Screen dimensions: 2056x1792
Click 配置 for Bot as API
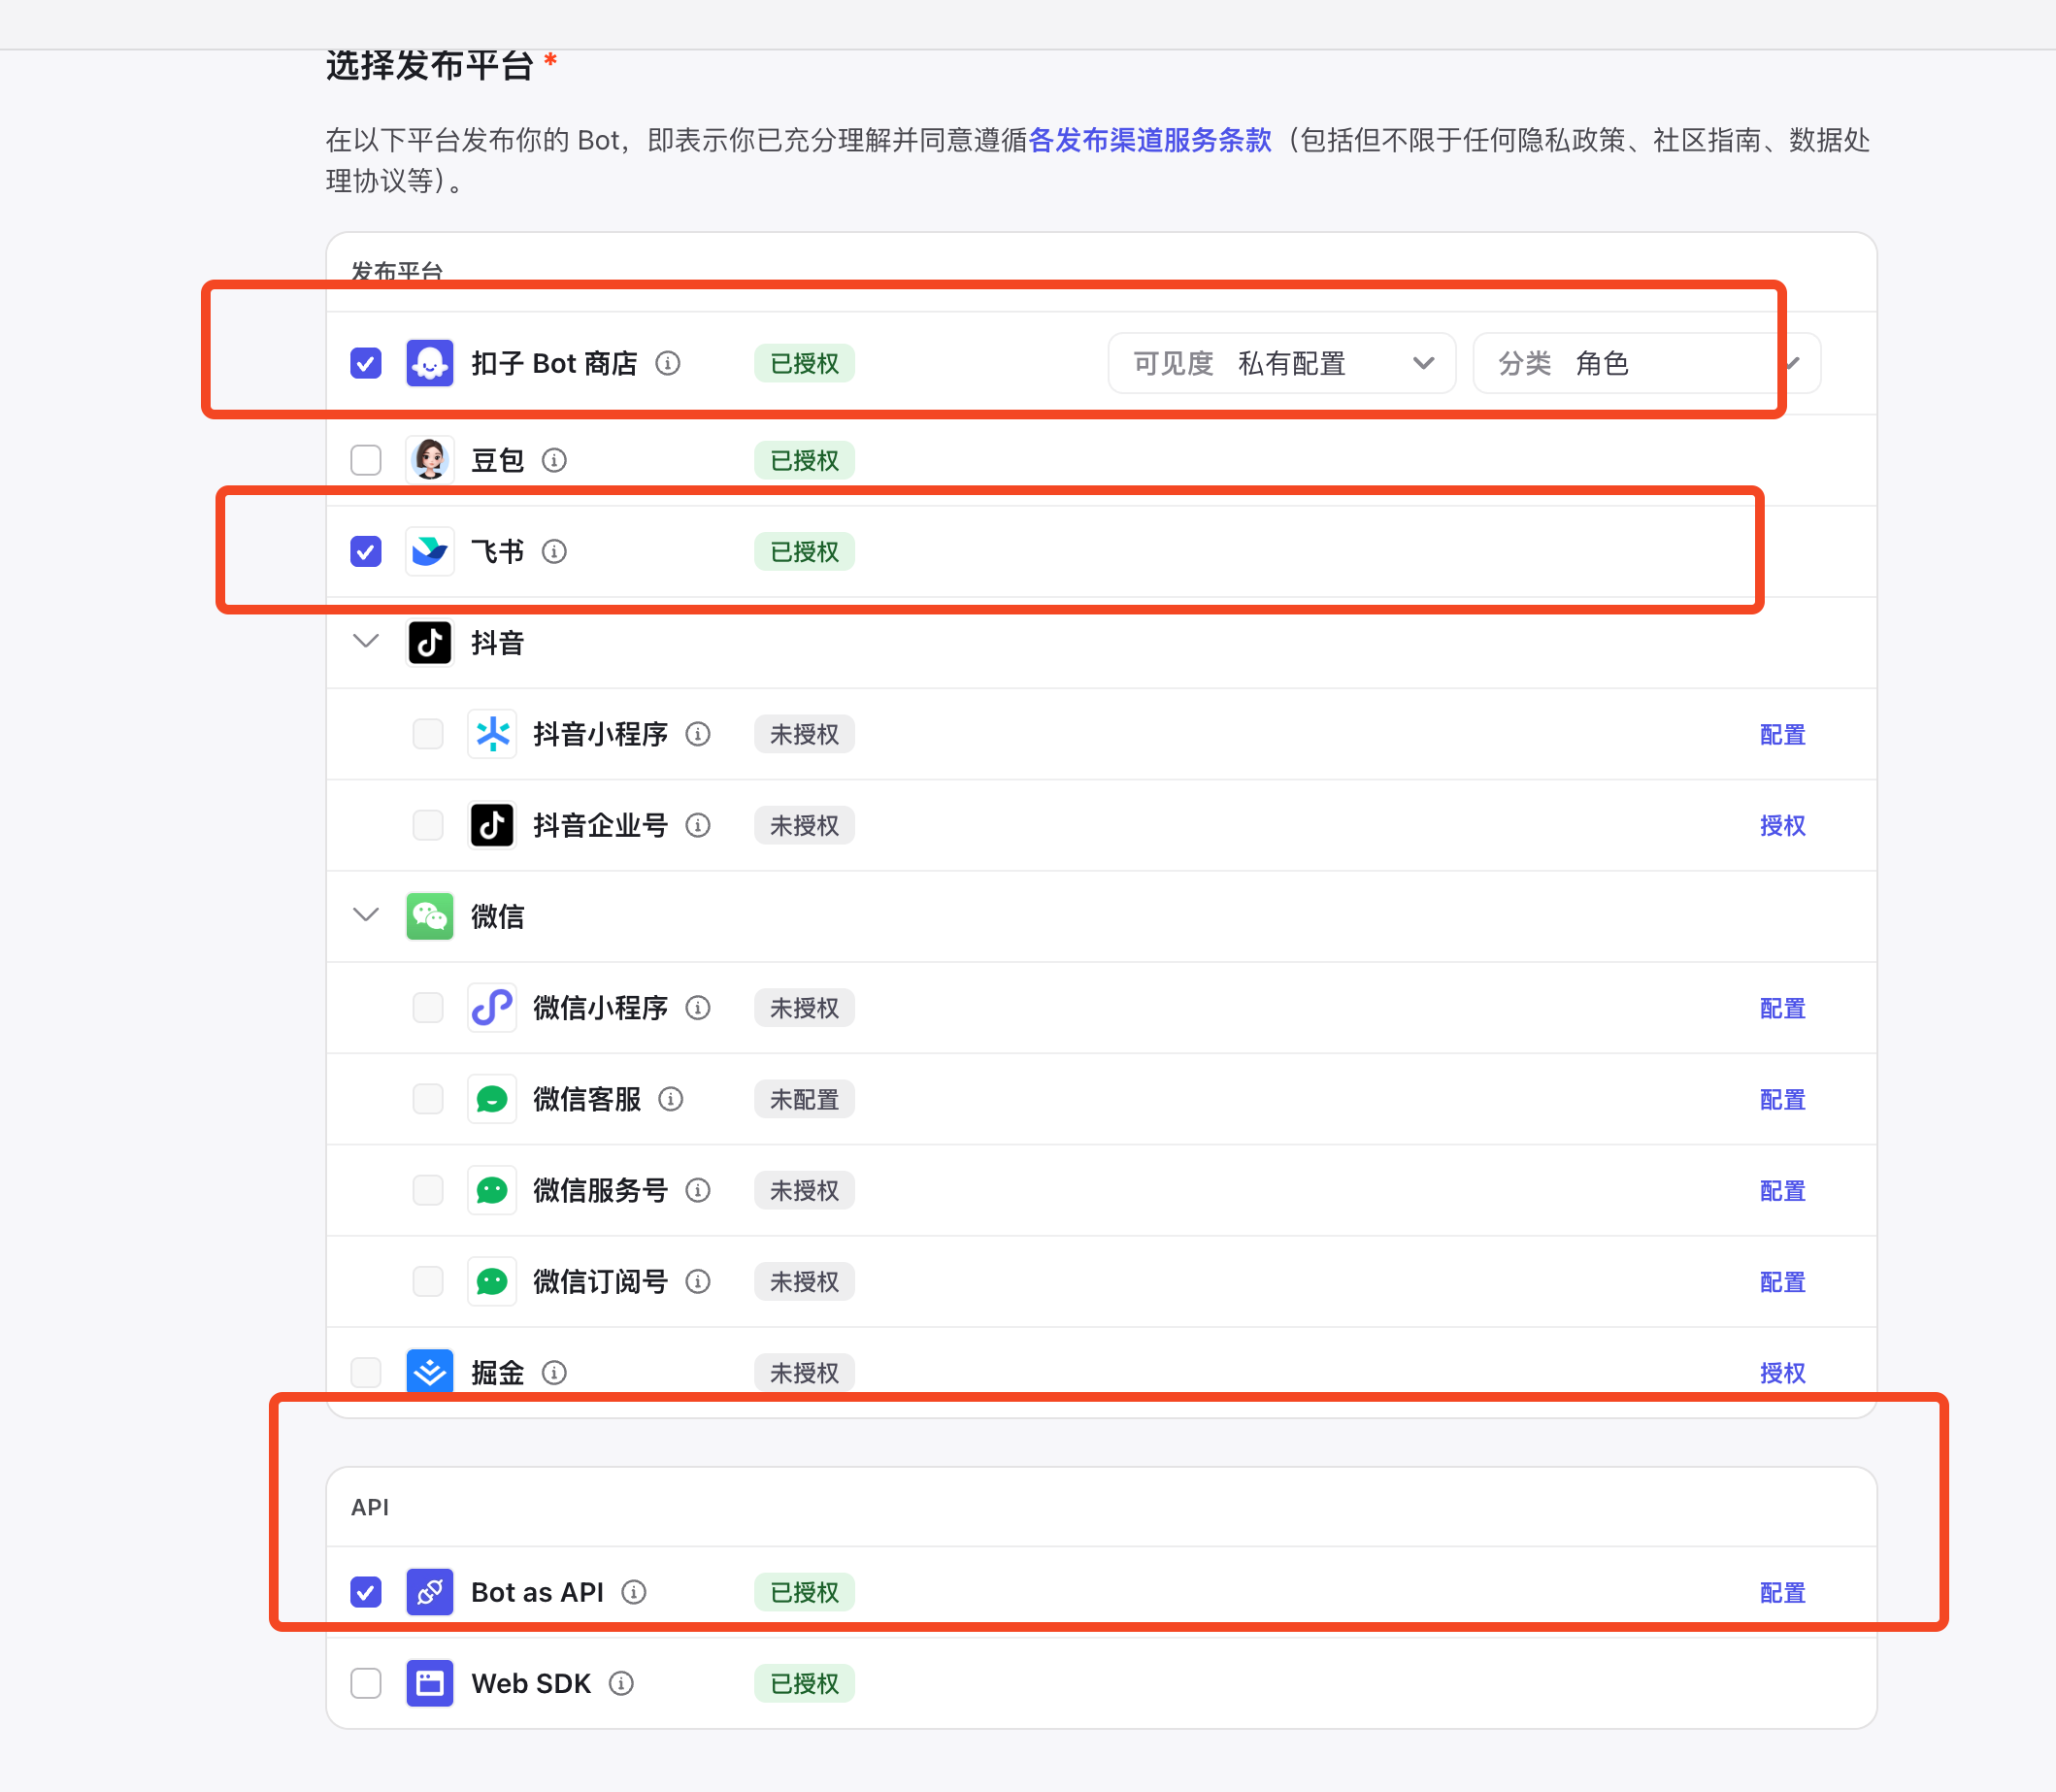point(1782,1592)
